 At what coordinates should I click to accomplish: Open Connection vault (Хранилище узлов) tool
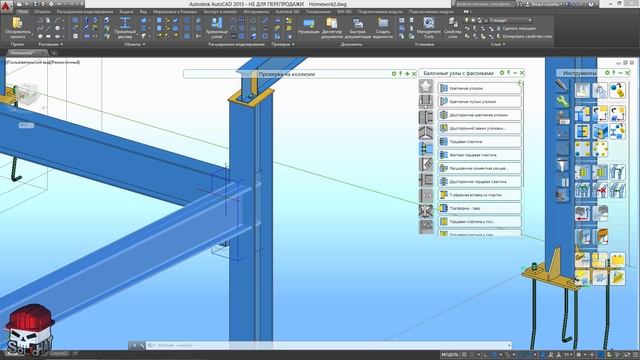click(217, 28)
